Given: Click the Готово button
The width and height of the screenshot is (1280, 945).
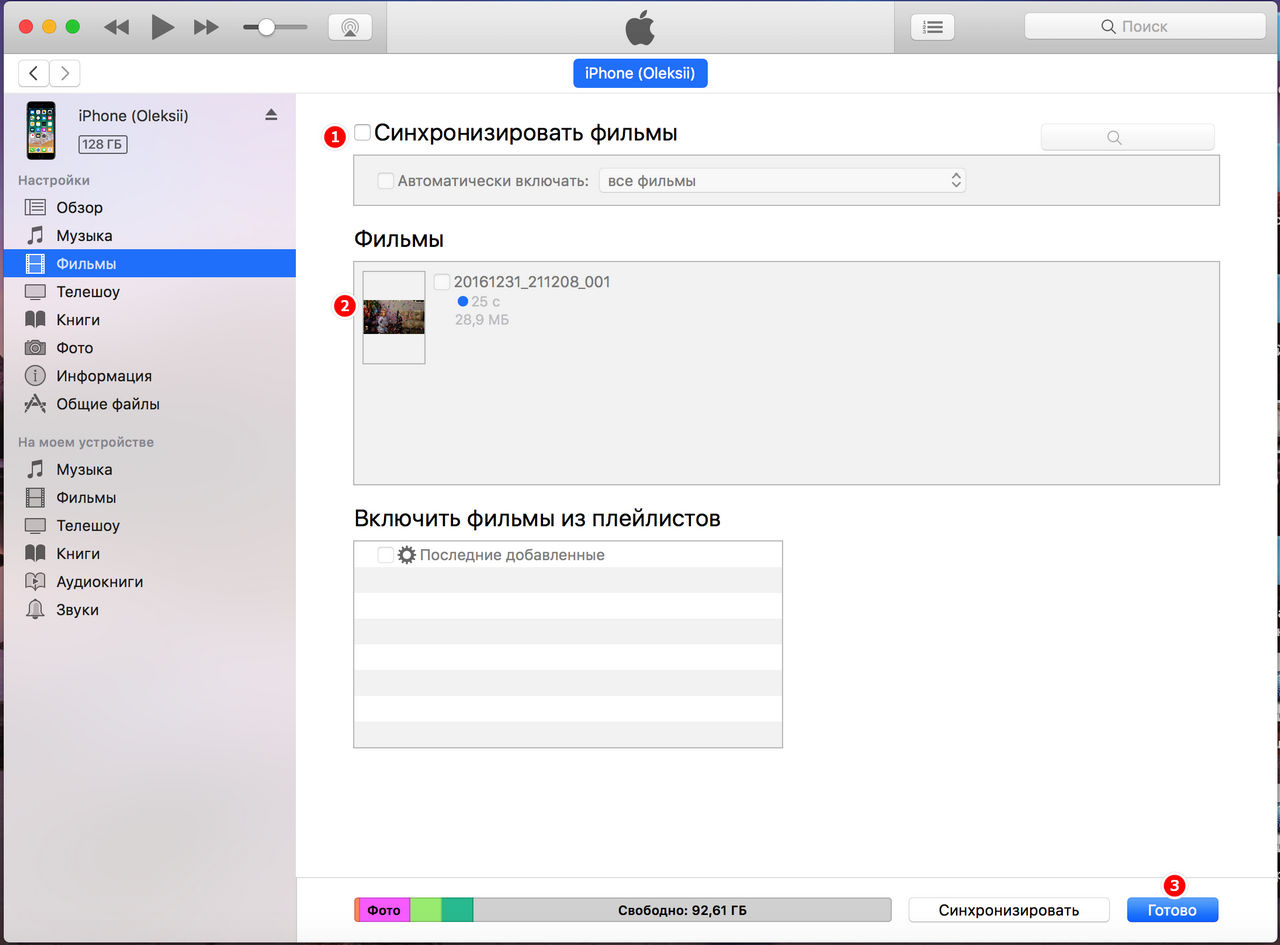Looking at the screenshot, I should 1172,910.
